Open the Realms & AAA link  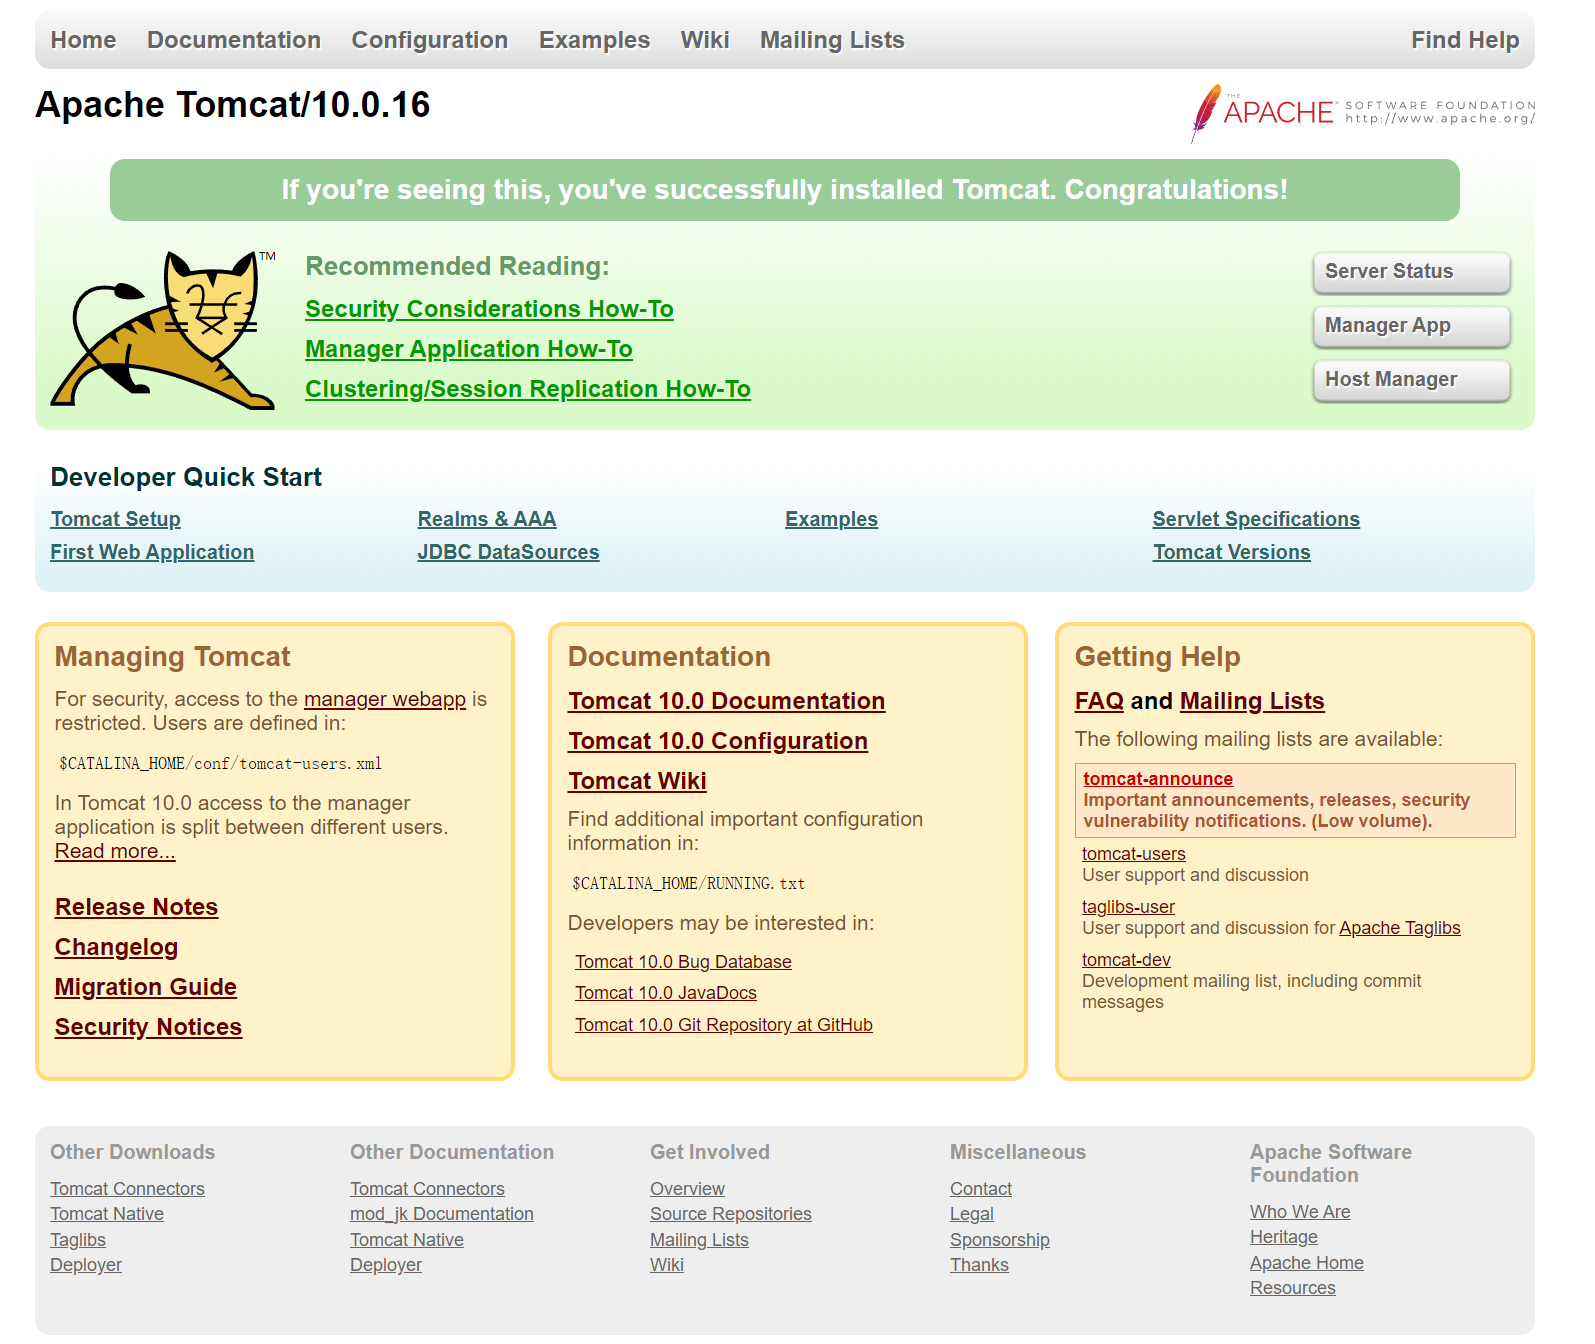point(487,519)
